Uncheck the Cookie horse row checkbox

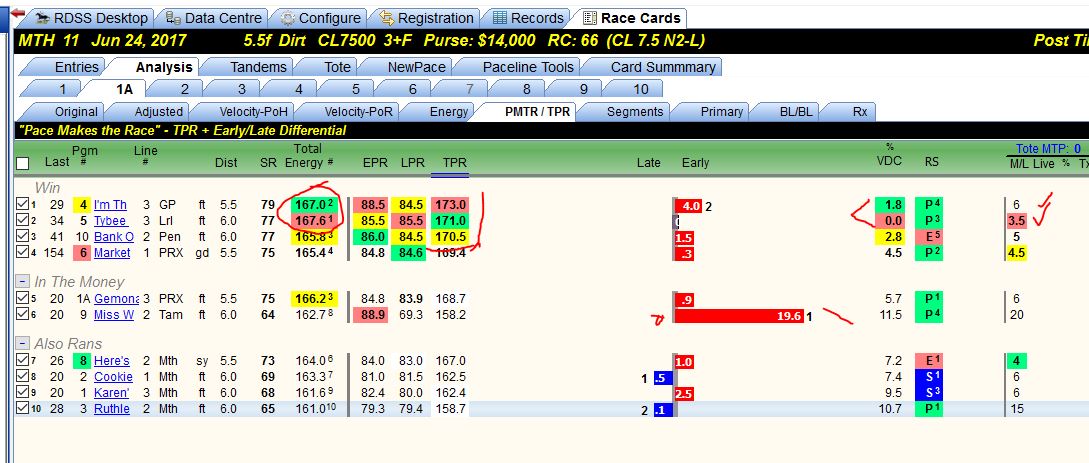[x=22, y=377]
